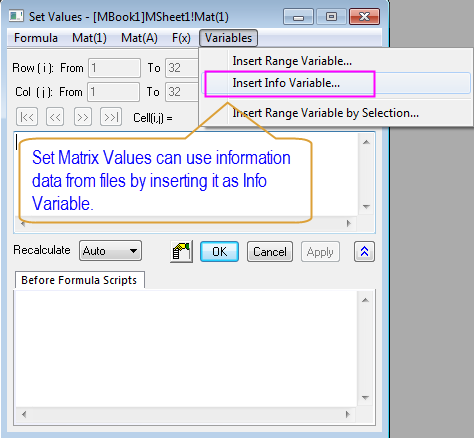Go to the last cell navigation button
The width and height of the screenshot is (474, 438).
(111, 117)
